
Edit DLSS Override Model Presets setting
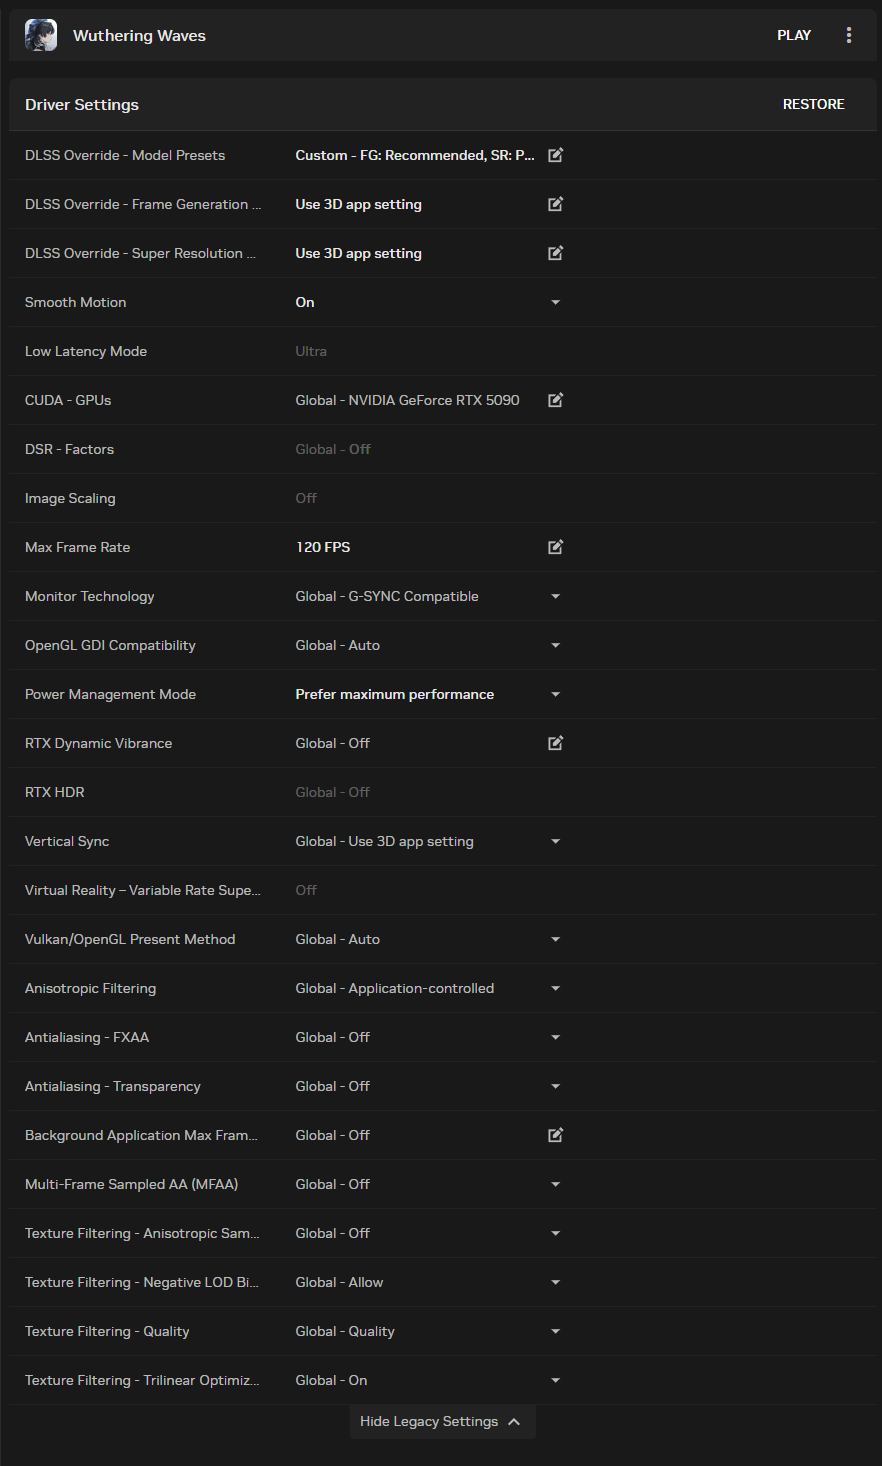(x=556, y=155)
